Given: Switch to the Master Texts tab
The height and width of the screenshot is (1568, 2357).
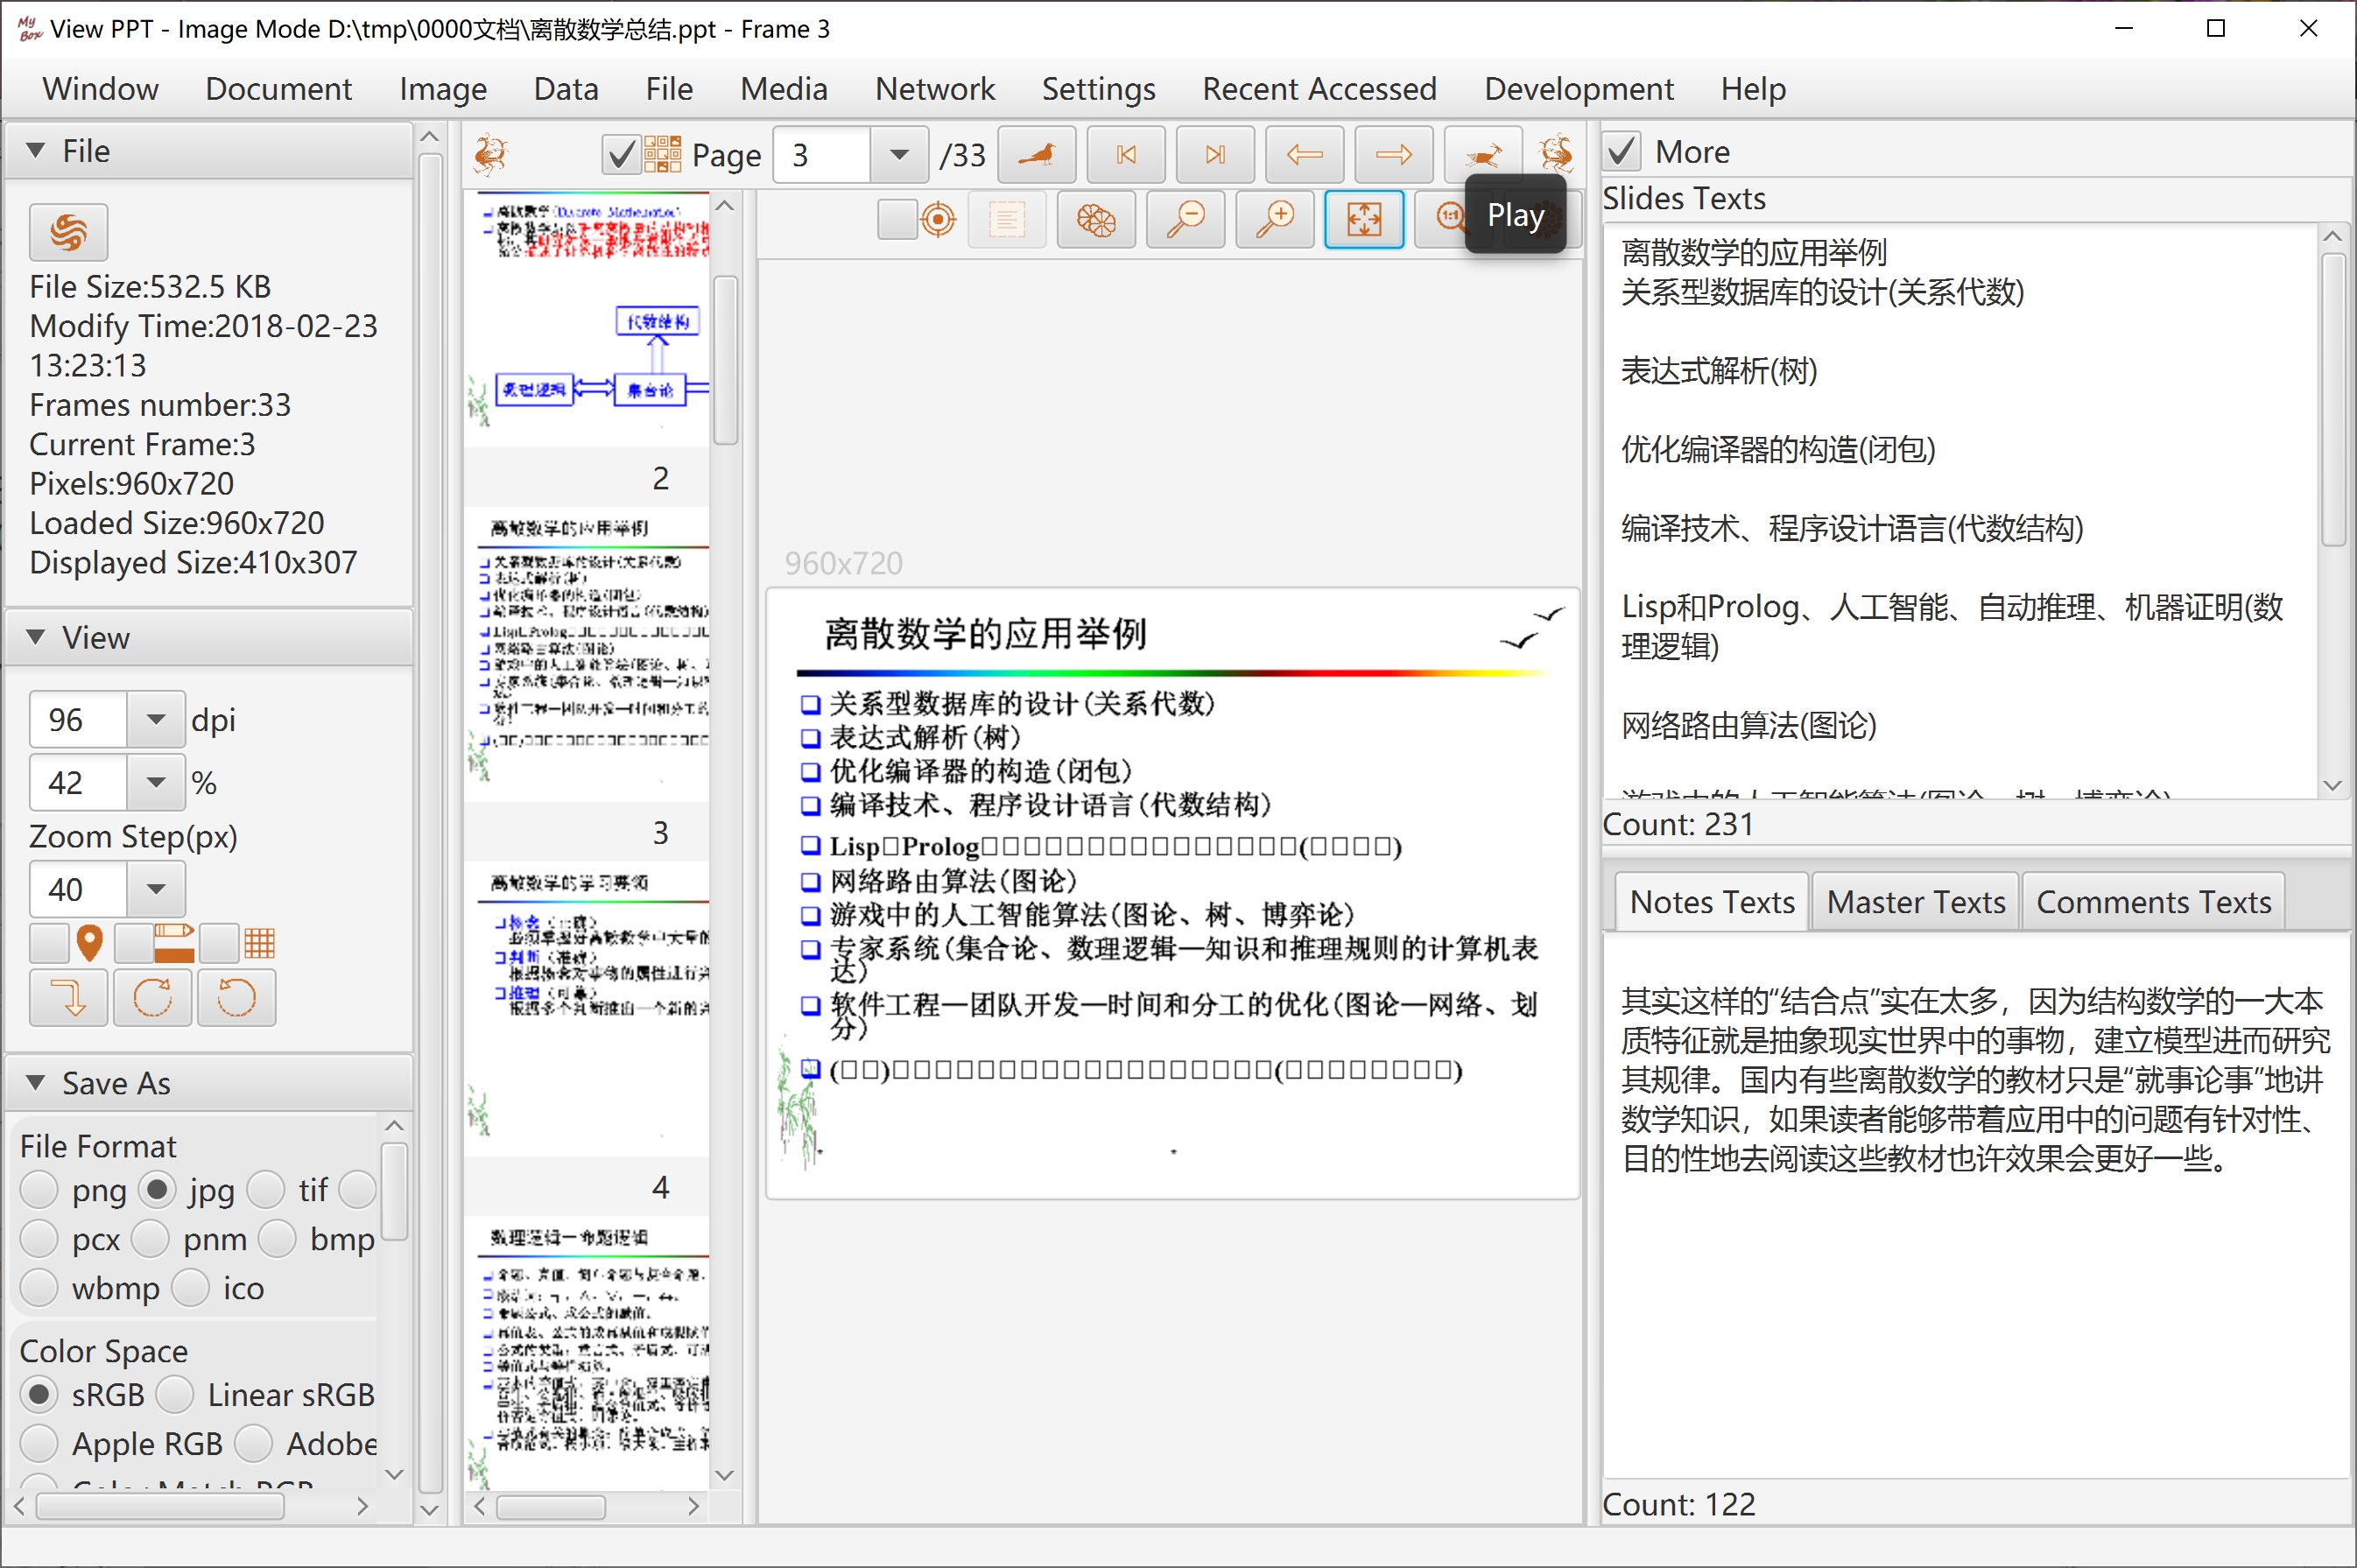Looking at the screenshot, I should [x=1915, y=902].
